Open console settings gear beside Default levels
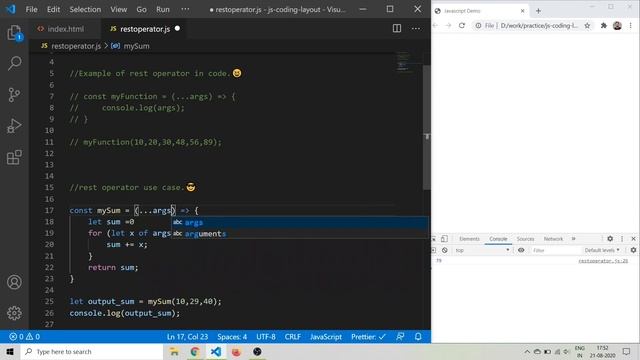This screenshot has width=640, height=360. pyautogui.click(x=633, y=250)
